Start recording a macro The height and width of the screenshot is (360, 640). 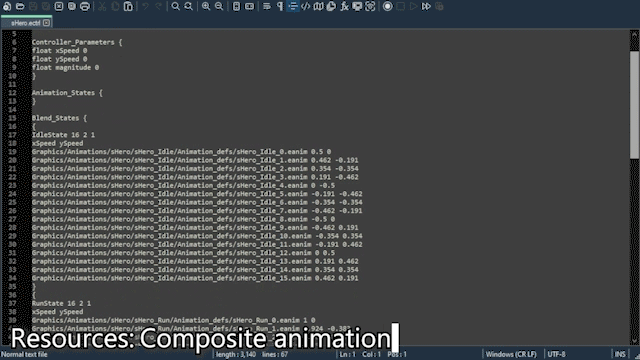pos(387,6)
